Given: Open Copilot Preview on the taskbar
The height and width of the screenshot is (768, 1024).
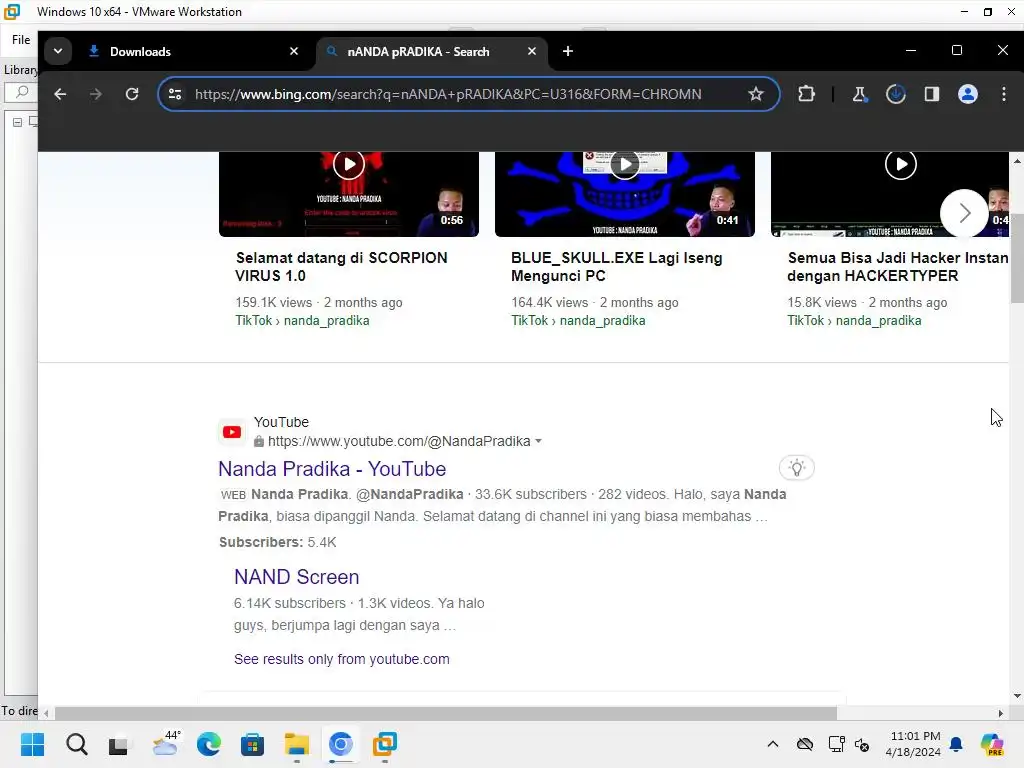Looking at the screenshot, I should tap(991, 744).
